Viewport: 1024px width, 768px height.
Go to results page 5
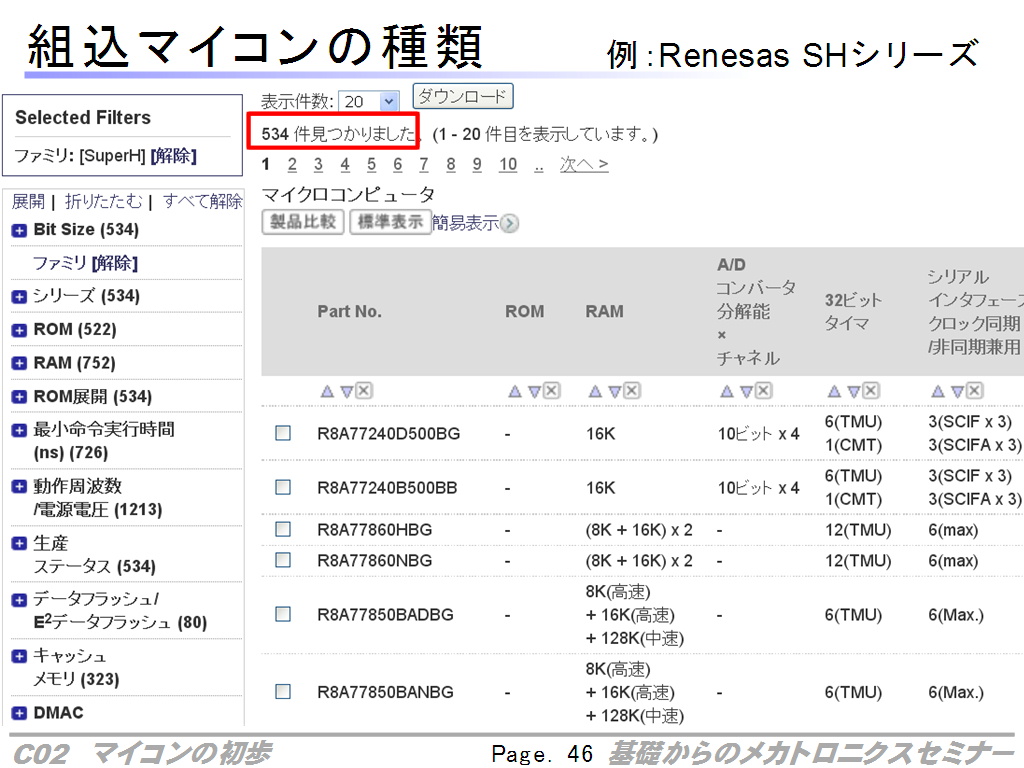point(371,165)
